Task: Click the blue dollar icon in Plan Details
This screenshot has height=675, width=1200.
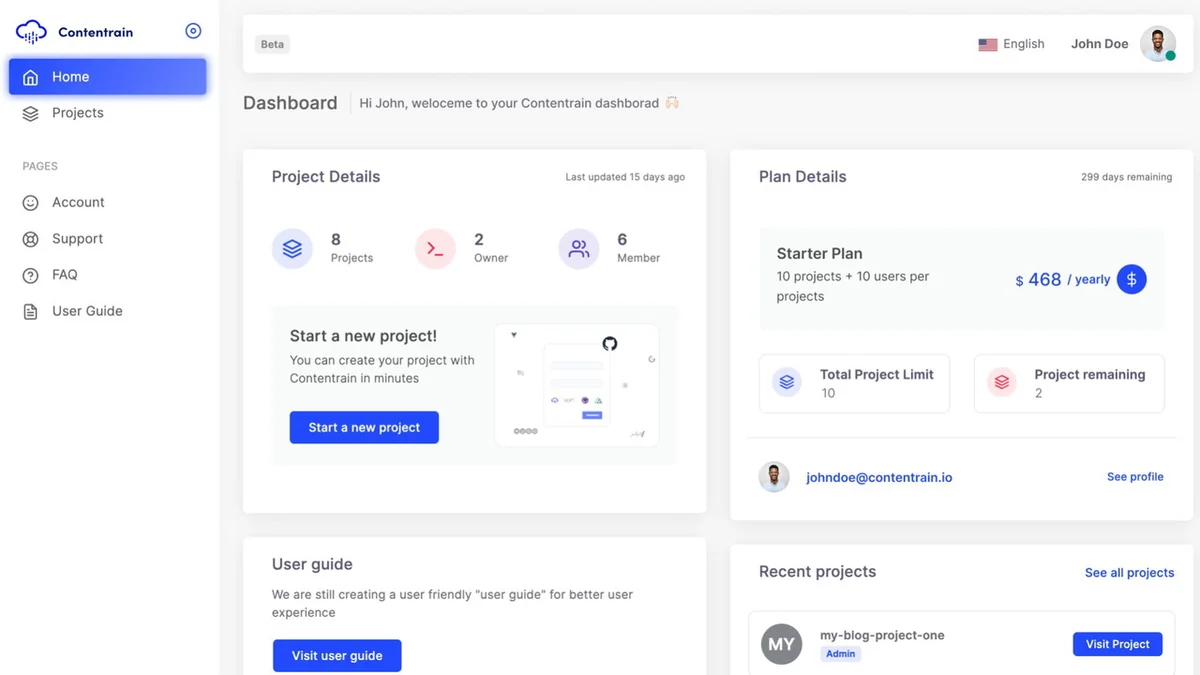Action: [1132, 279]
